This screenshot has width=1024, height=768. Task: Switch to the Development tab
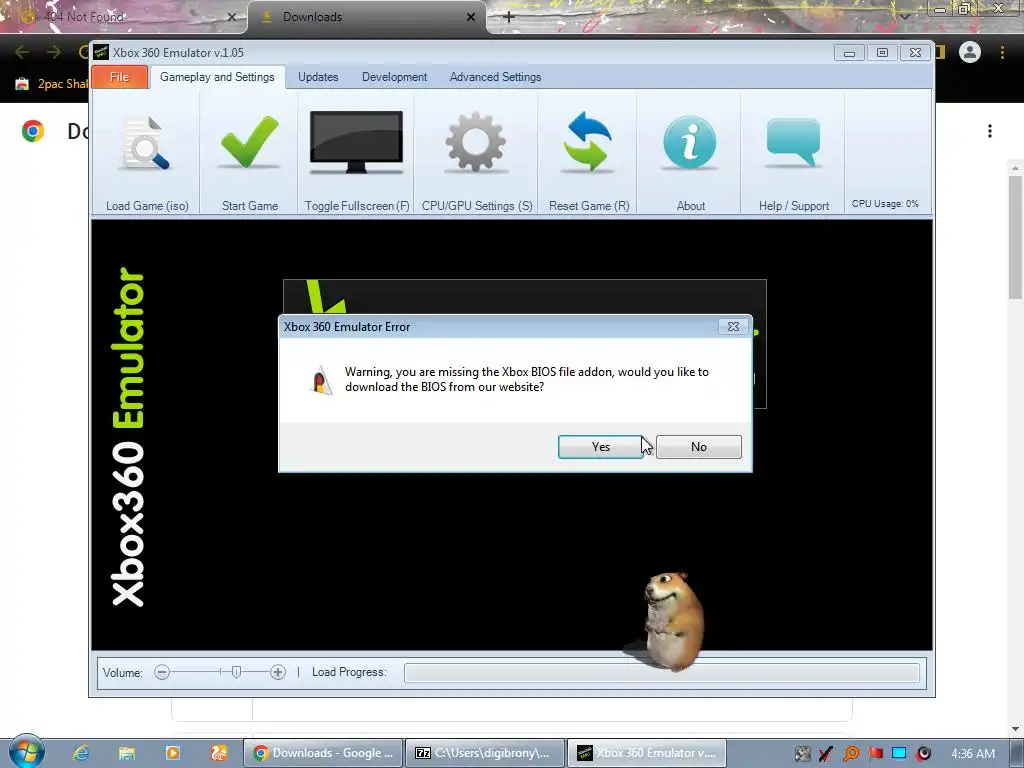tap(394, 77)
